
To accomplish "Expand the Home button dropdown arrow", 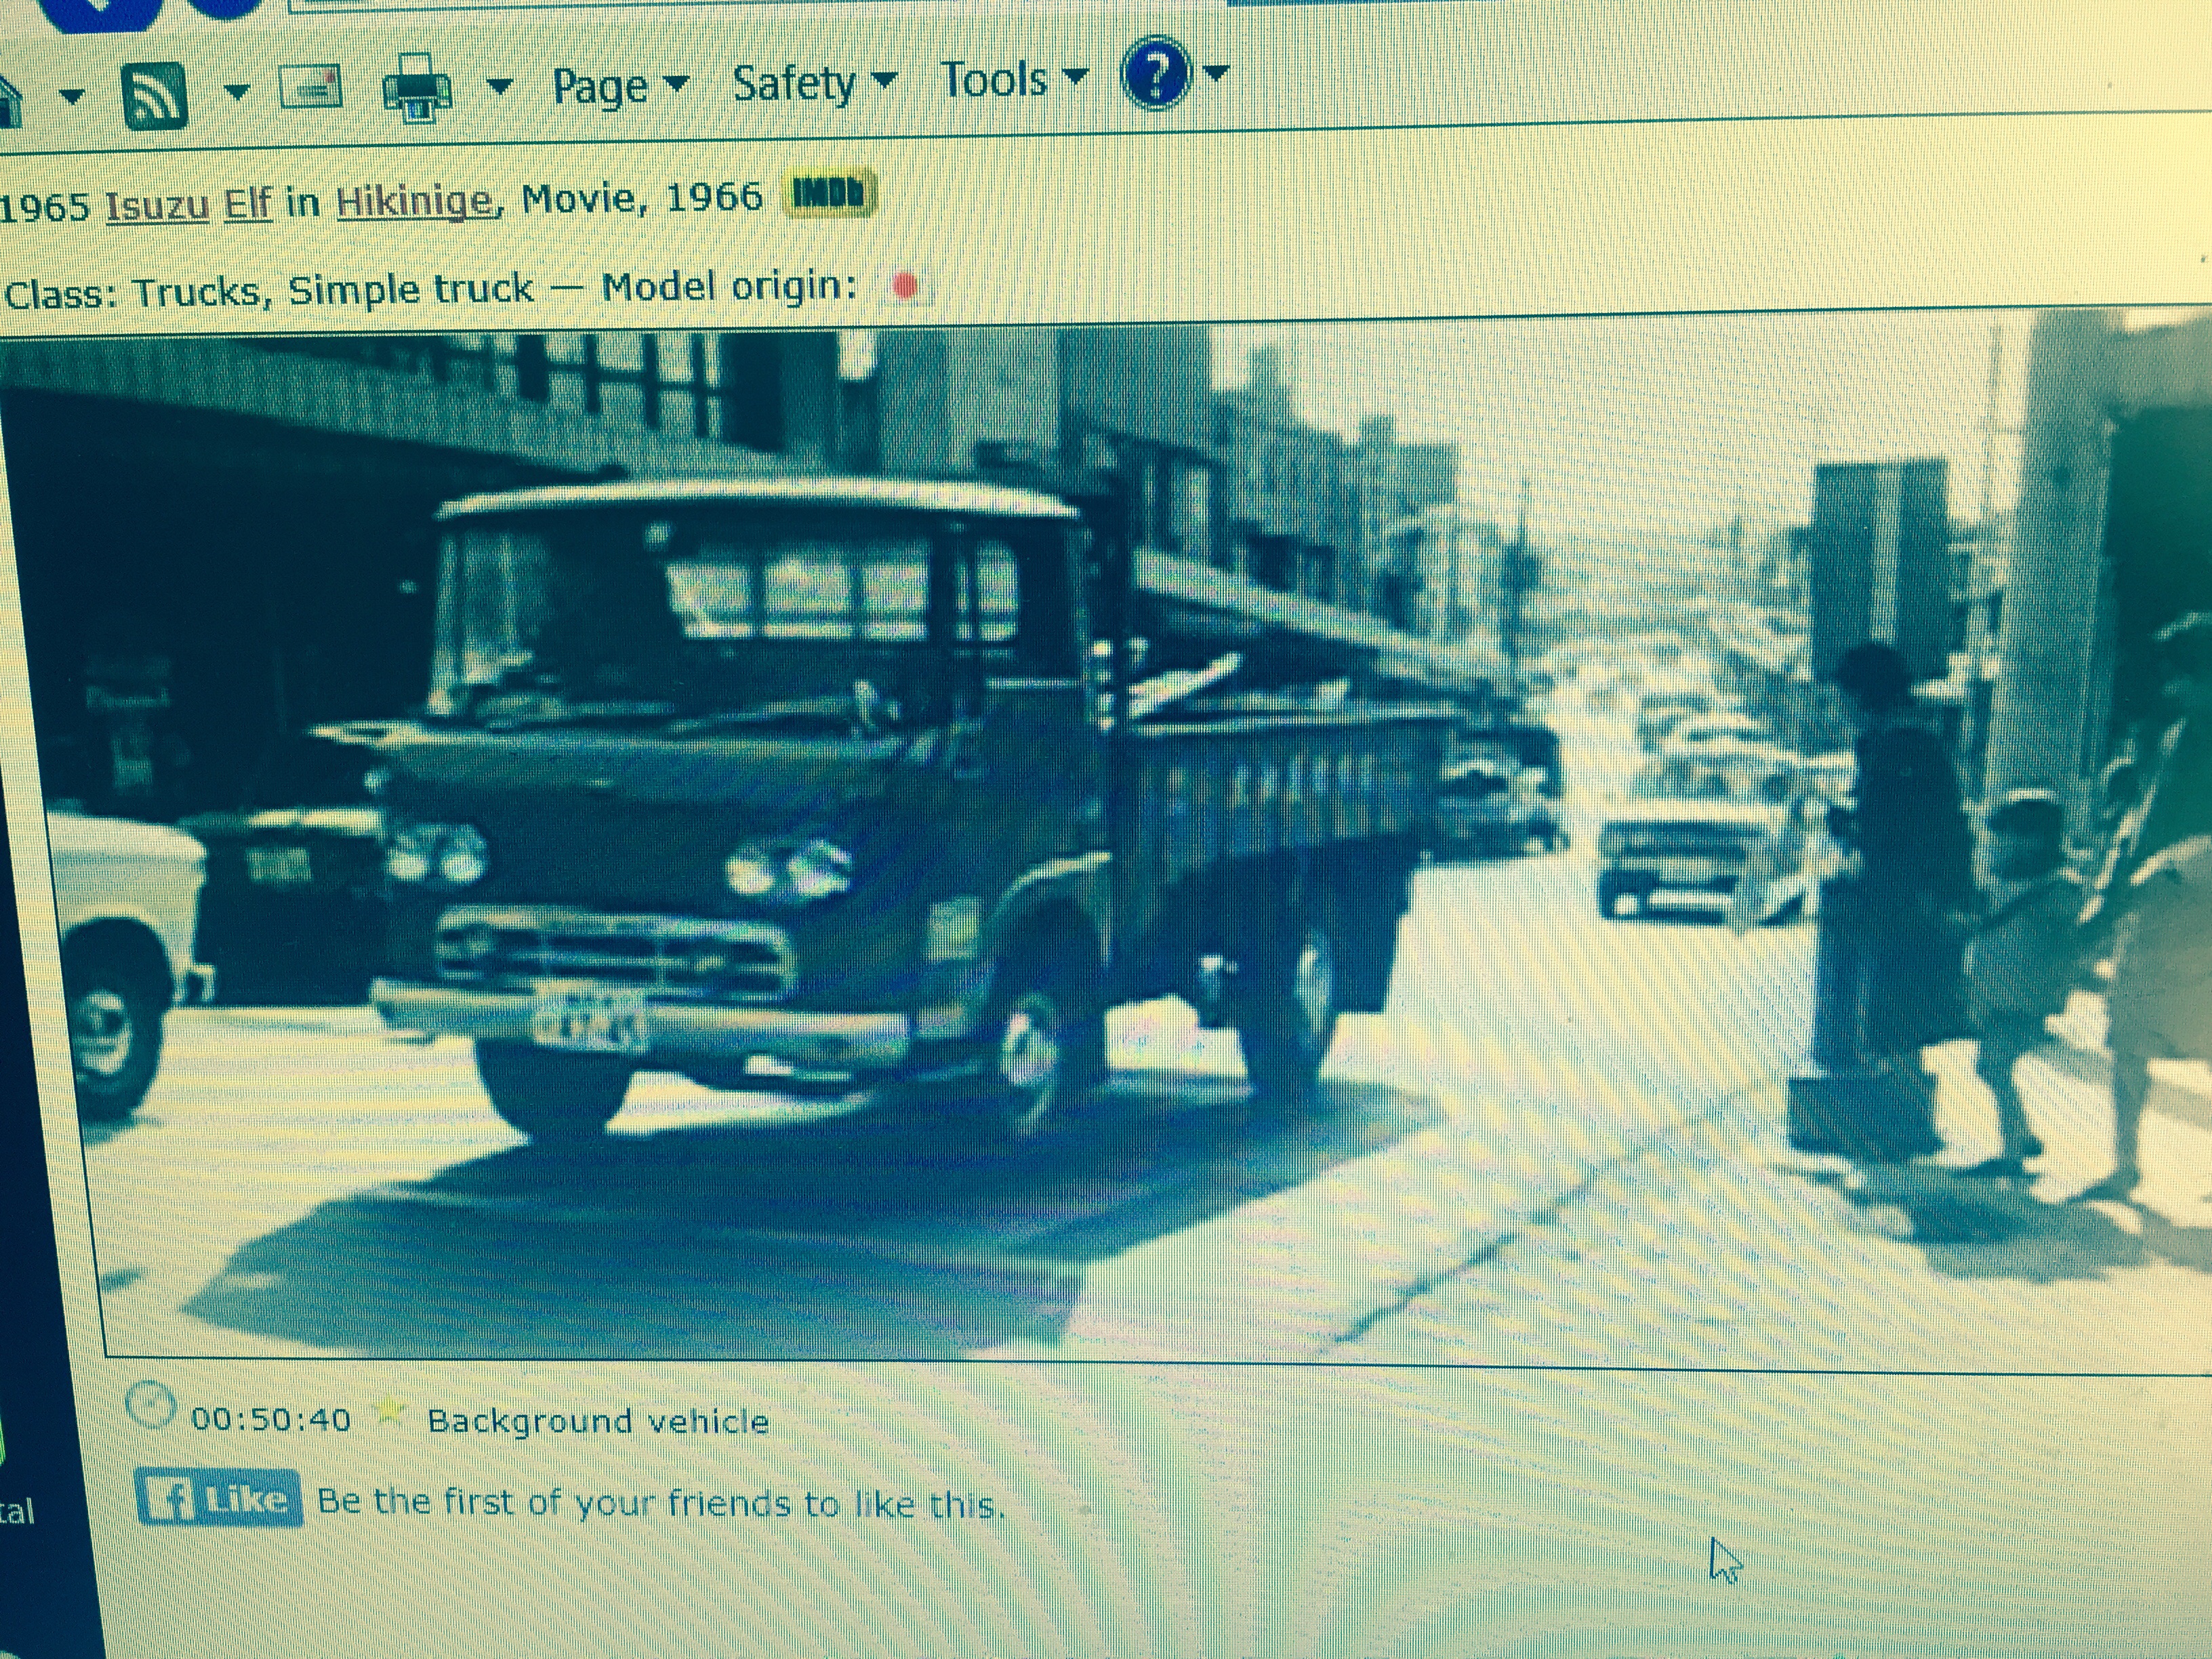I will click(x=72, y=97).
